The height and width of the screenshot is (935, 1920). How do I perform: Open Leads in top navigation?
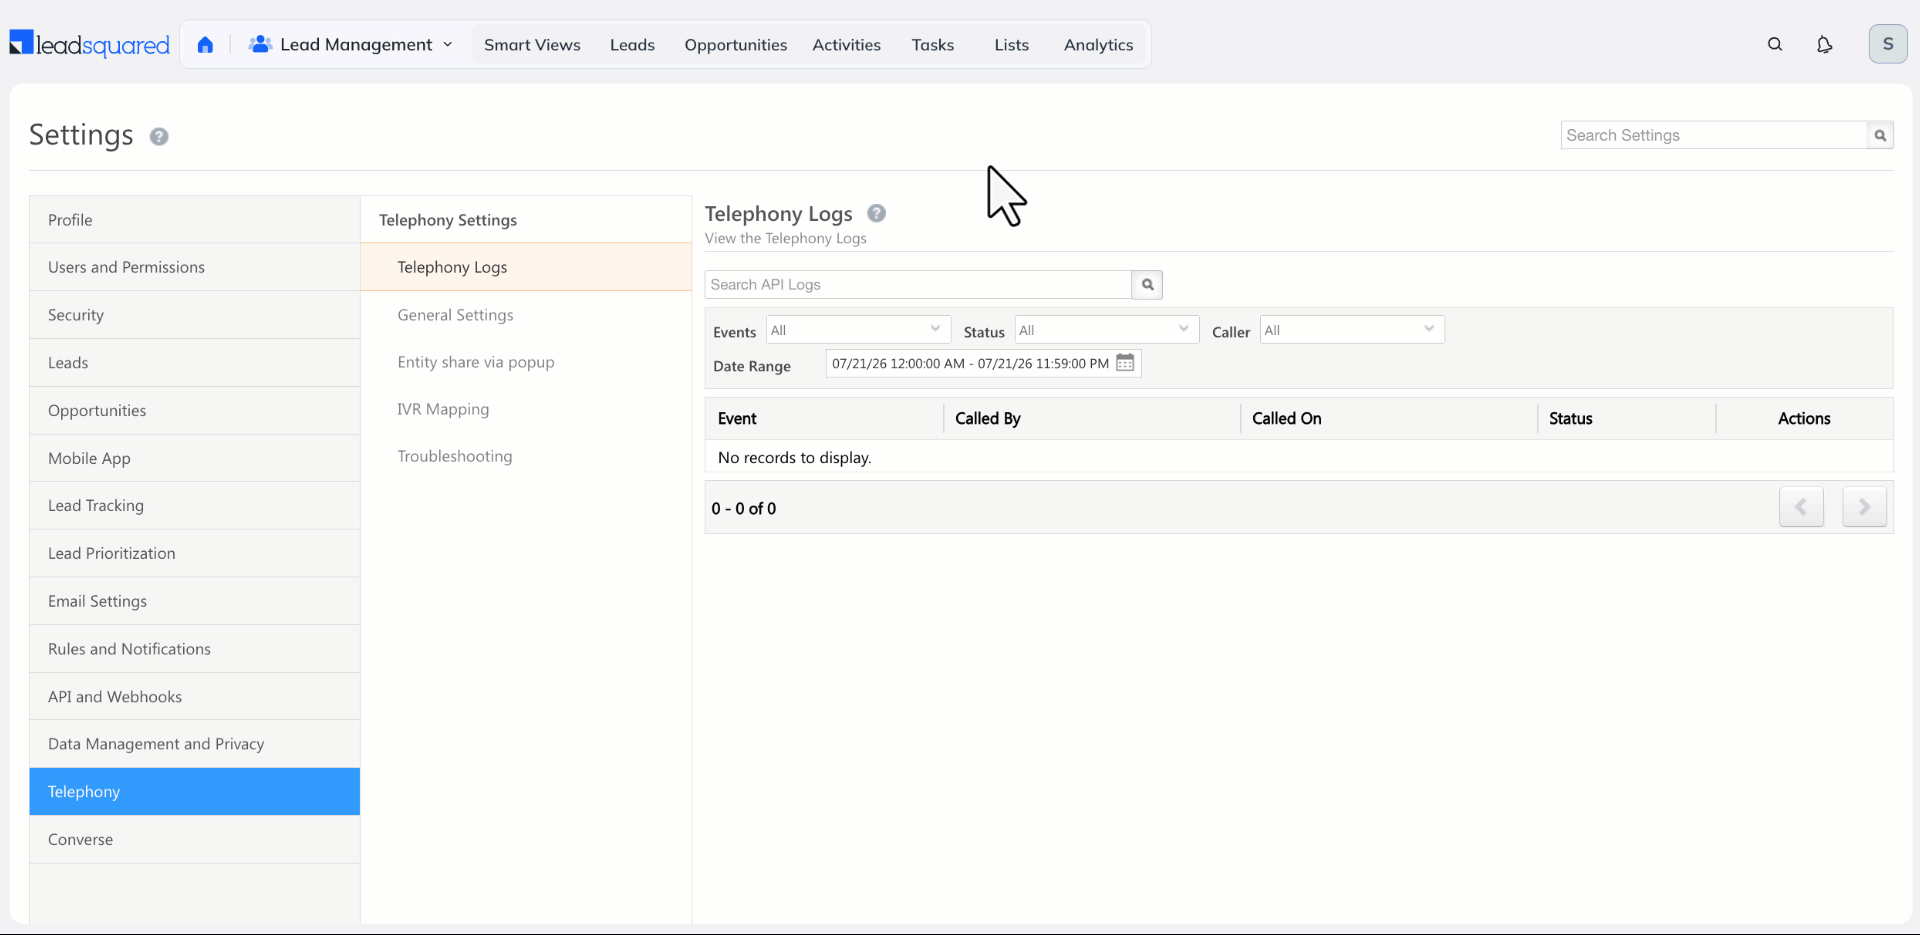(632, 45)
